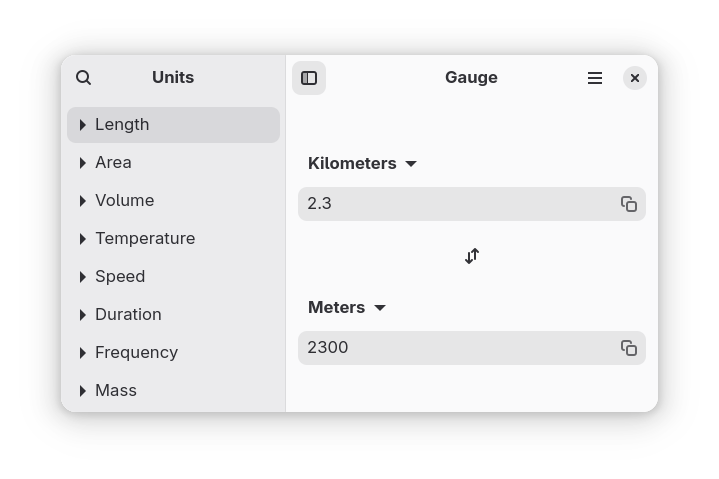
Task: Pick the Frequency category
Action: tap(173, 353)
